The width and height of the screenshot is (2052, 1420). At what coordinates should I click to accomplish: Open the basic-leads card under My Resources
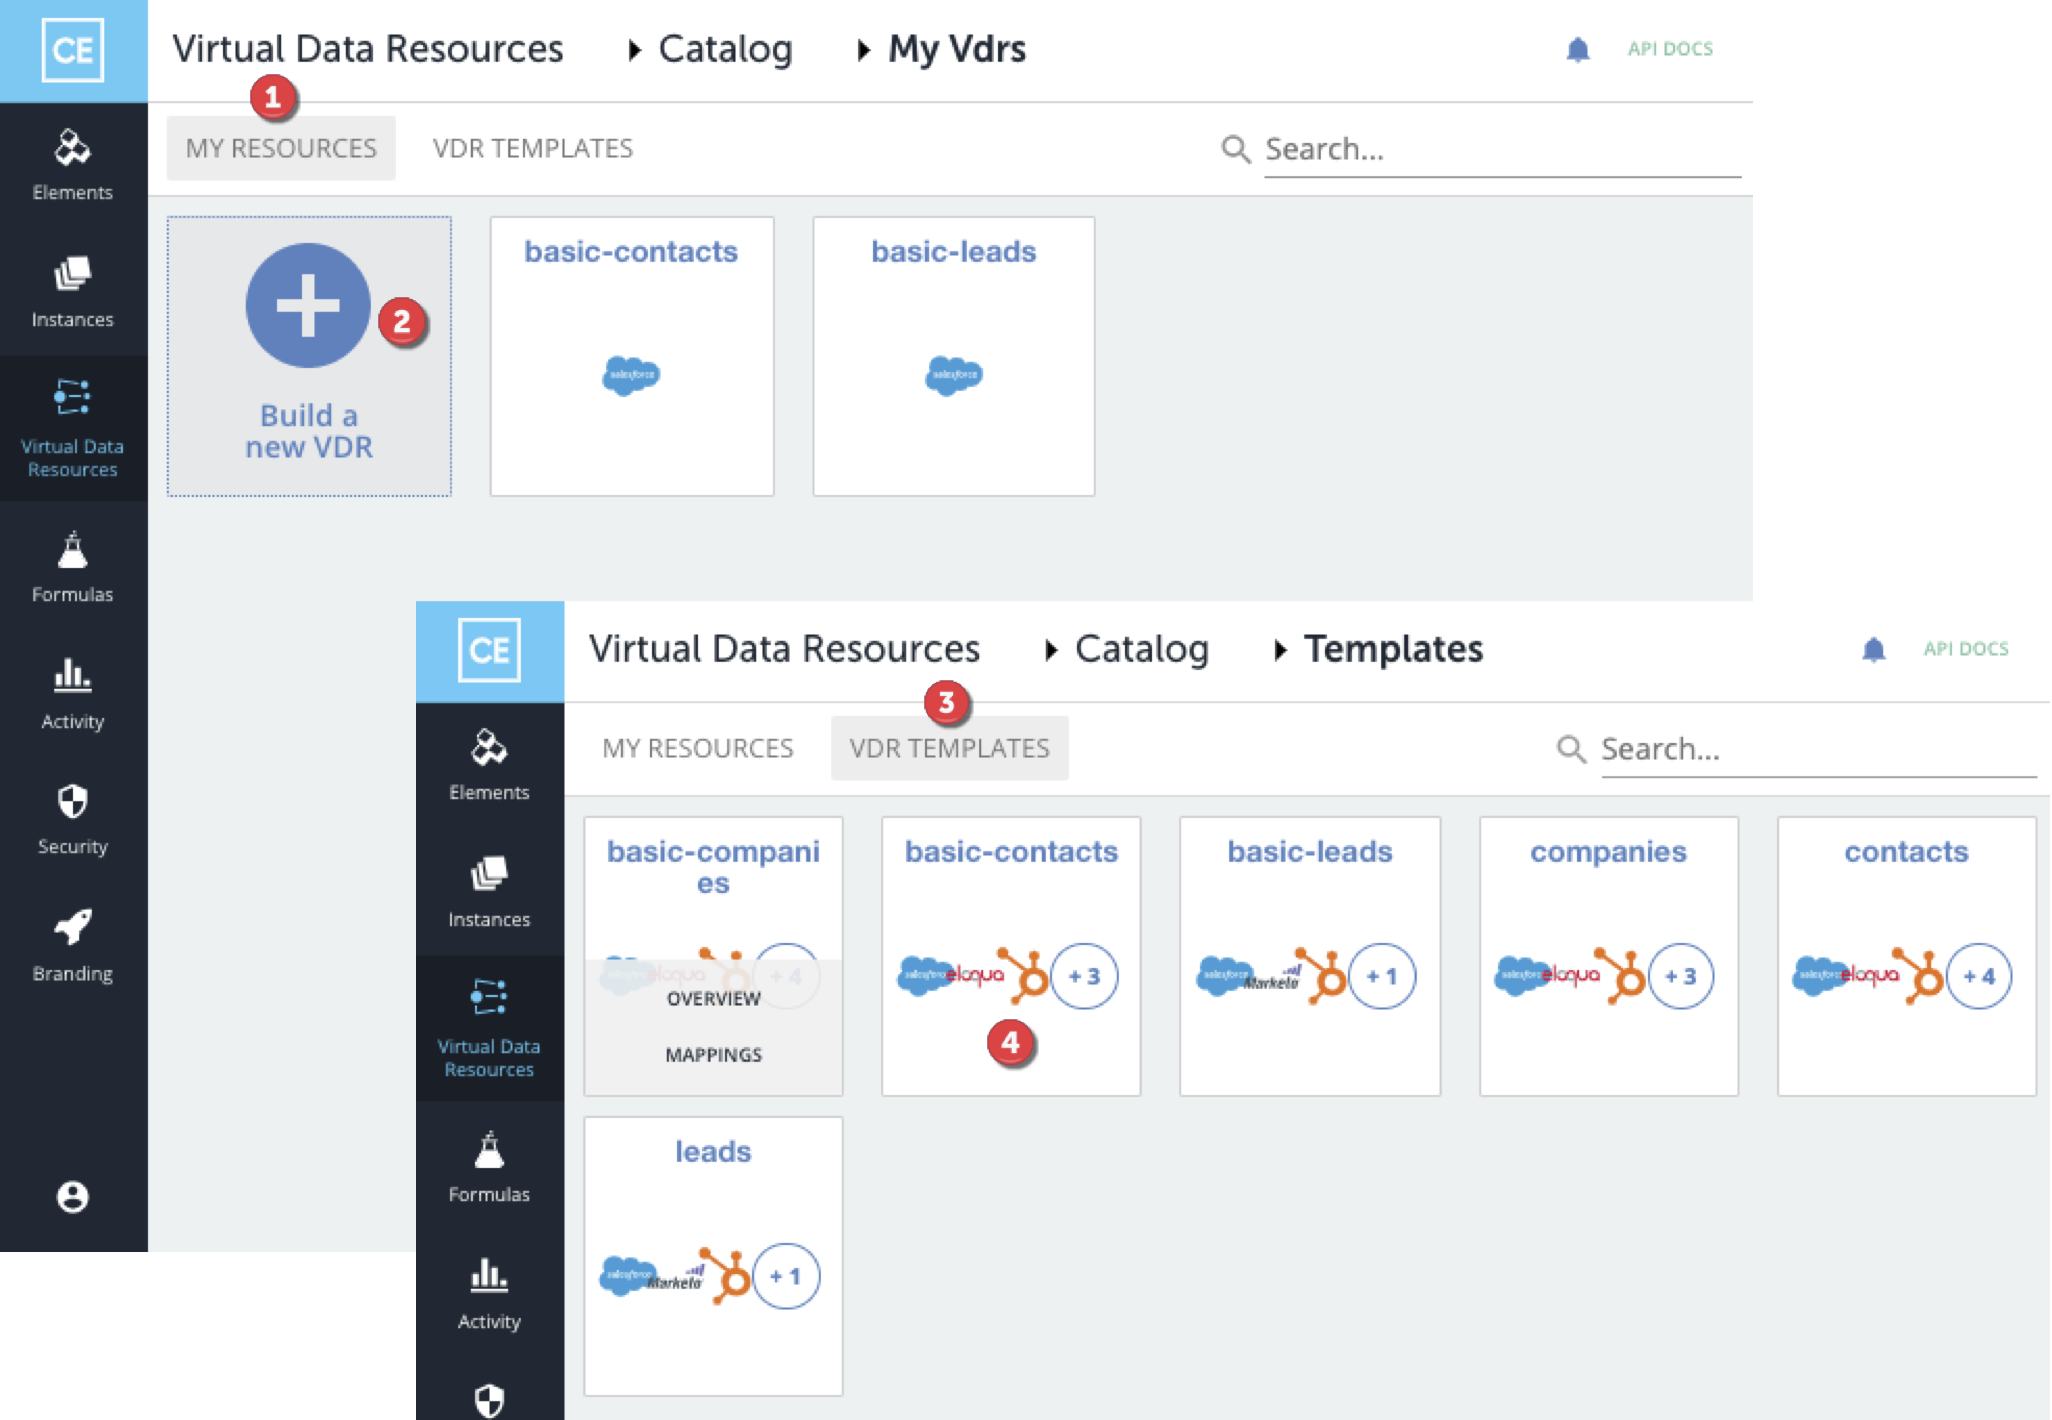953,355
